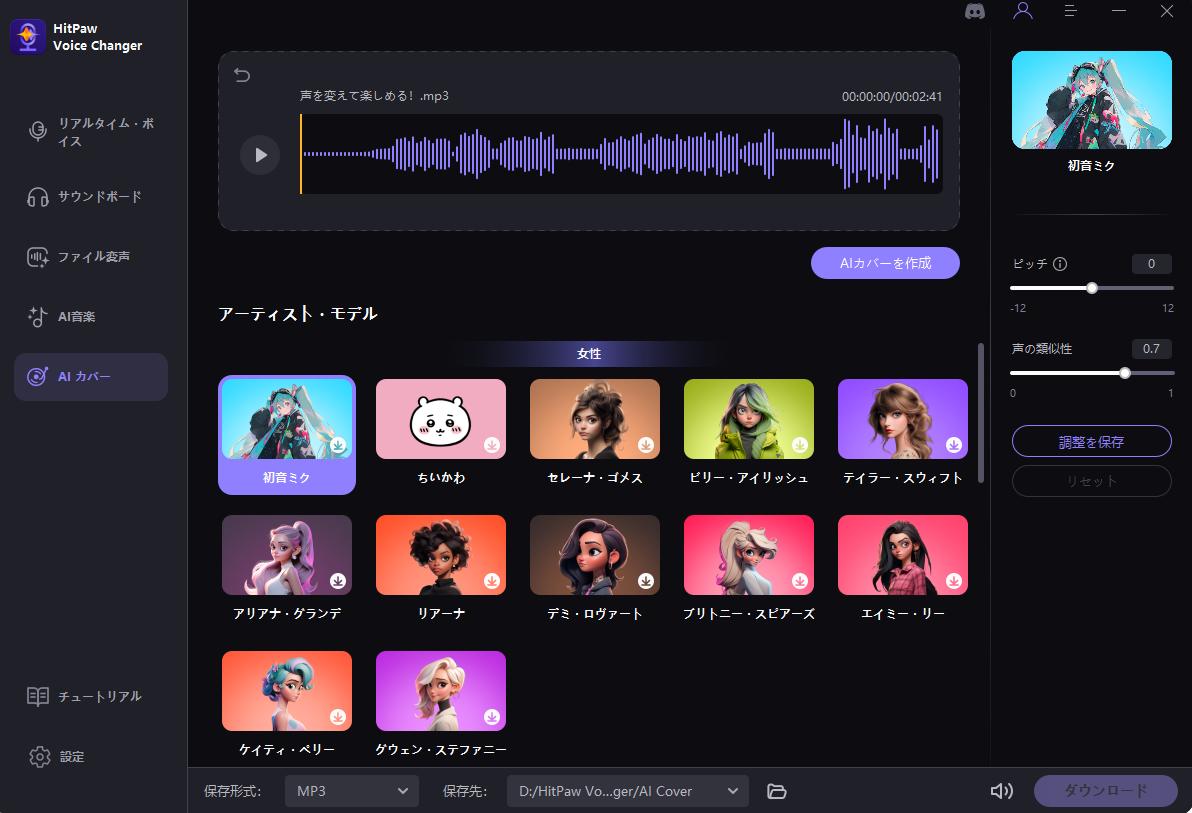The width and height of the screenshot is (1192, 813).
Task: Adjust the ピッチ slider handle
Action: (x=1092, y=288)
